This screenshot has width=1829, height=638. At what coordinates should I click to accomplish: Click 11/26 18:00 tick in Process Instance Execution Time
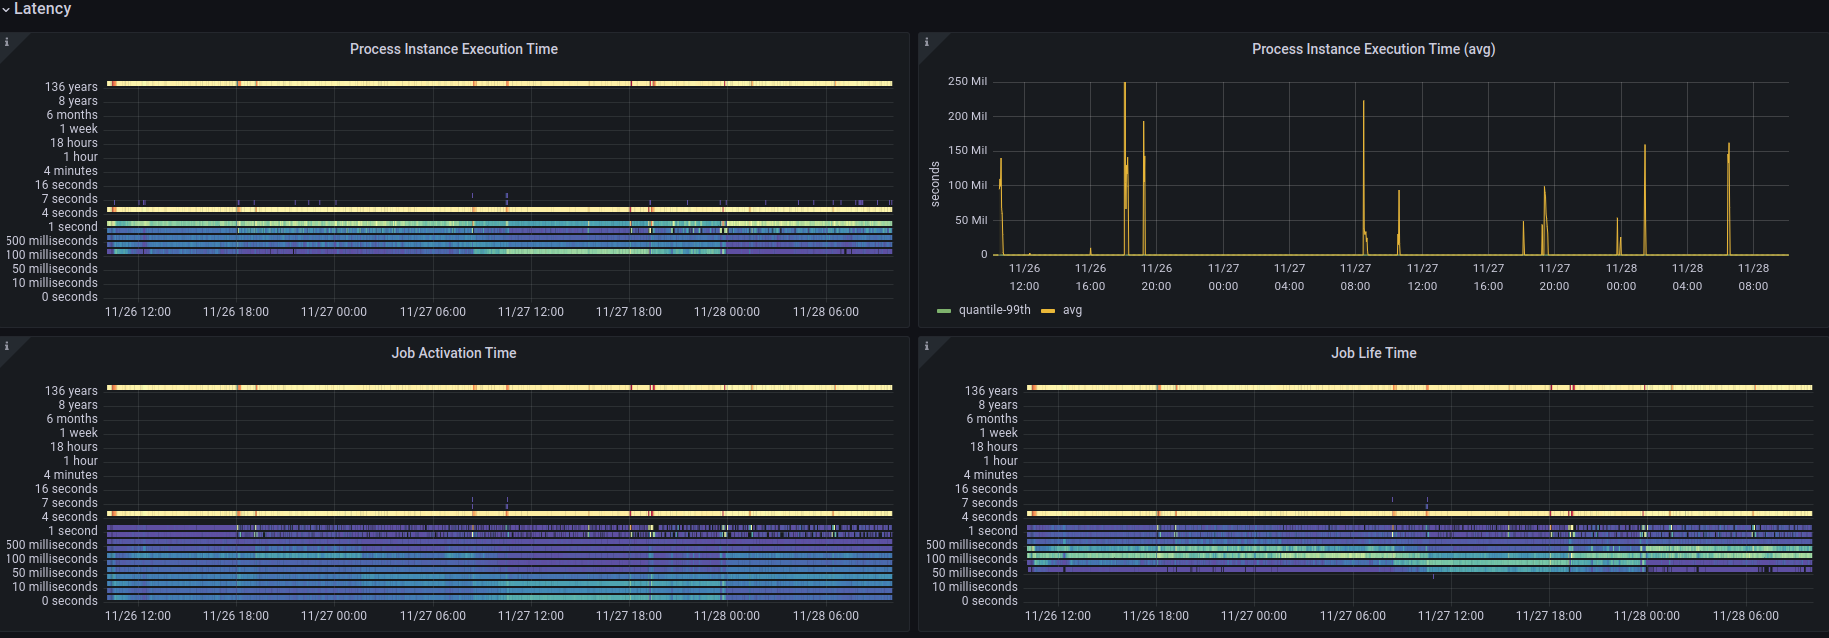click(236, 312)
